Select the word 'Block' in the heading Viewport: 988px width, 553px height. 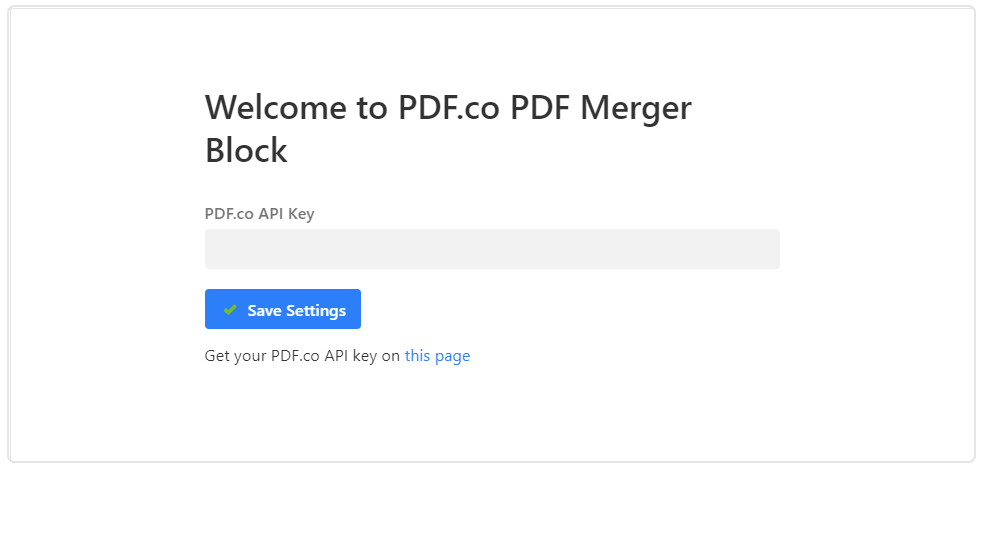(246, 151)
